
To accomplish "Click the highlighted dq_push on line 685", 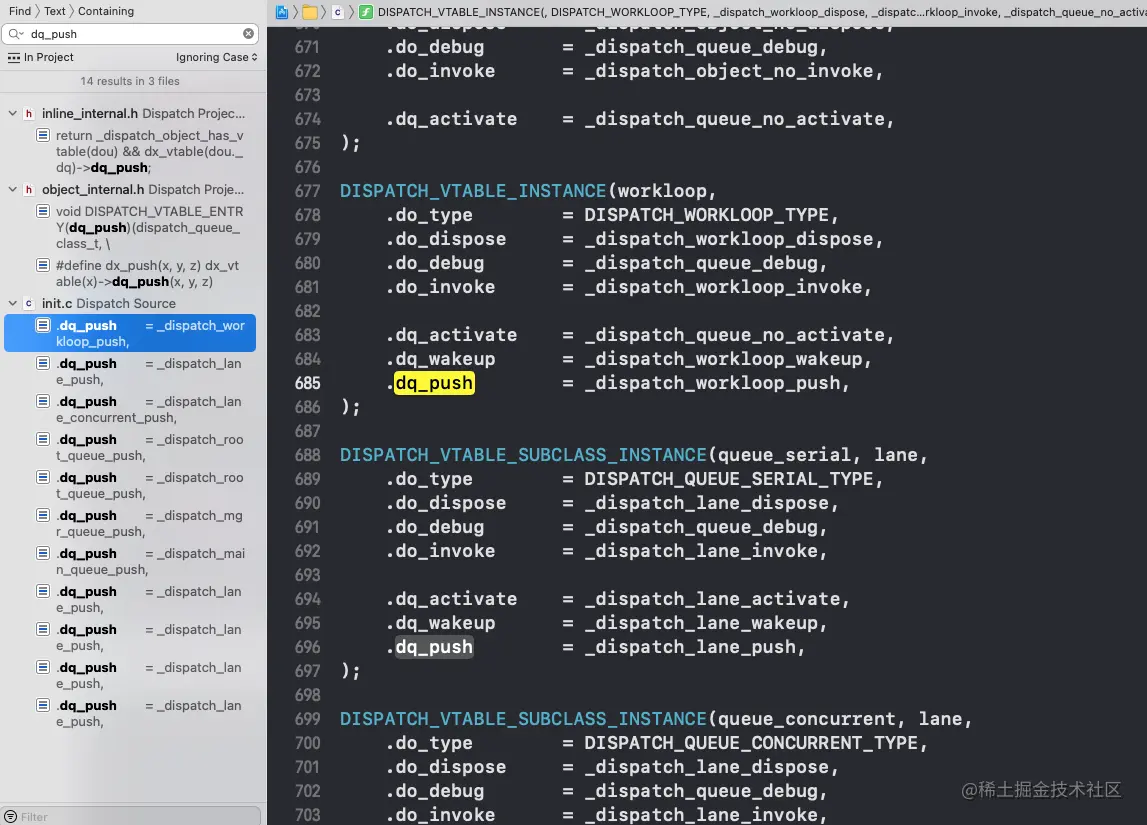I will [x=435, y=383].
